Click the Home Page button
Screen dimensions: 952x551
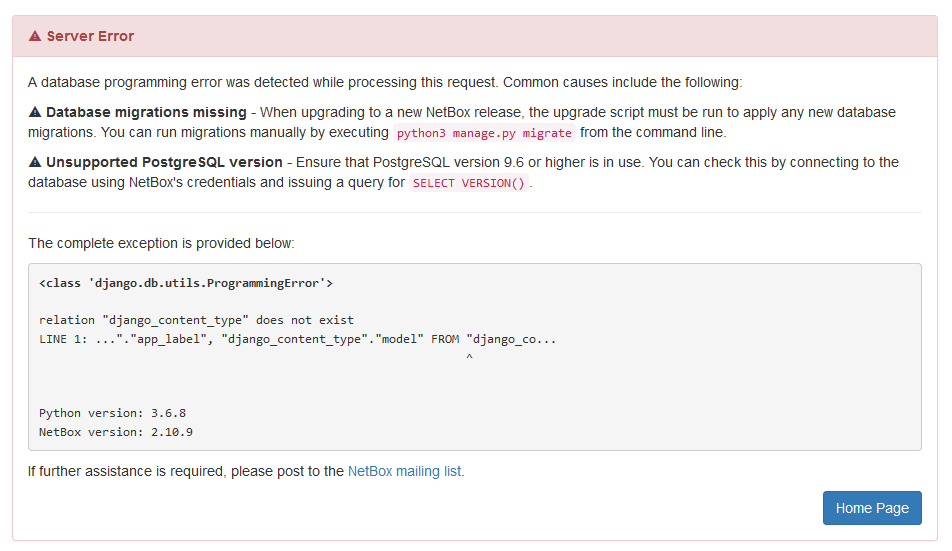[x=872, y=508]
